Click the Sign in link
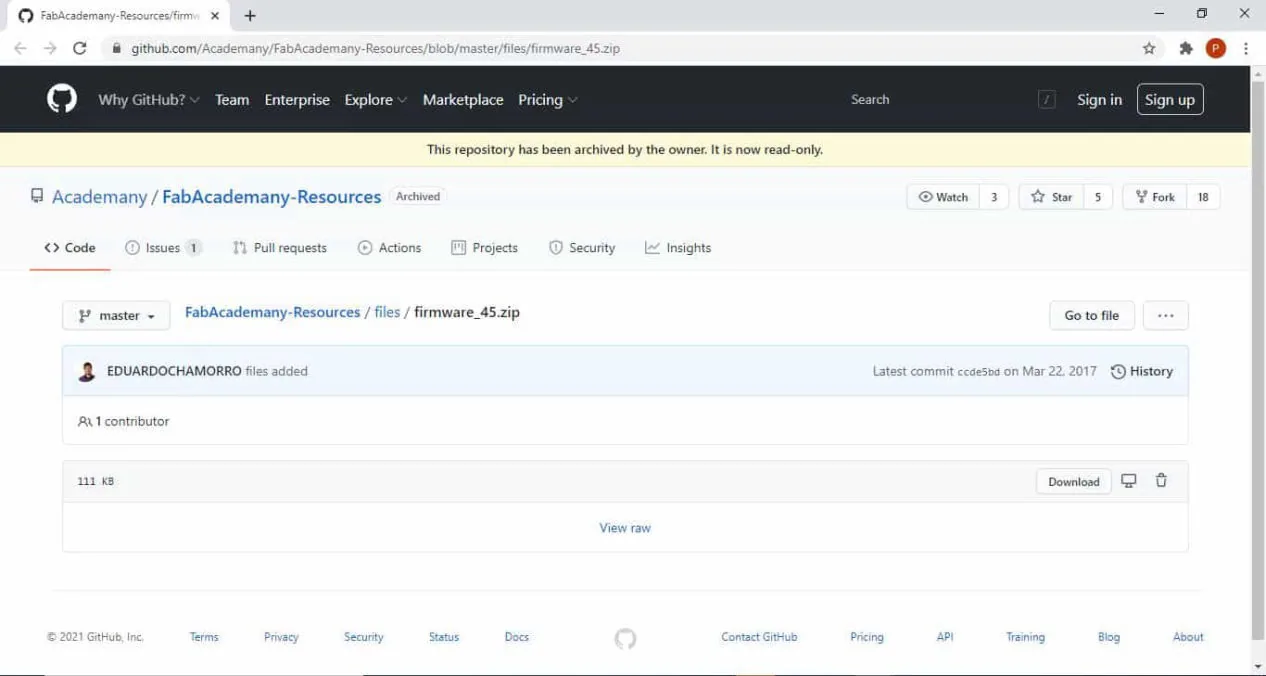This screenshot has height=676, width=1266. click(1099, 100)
